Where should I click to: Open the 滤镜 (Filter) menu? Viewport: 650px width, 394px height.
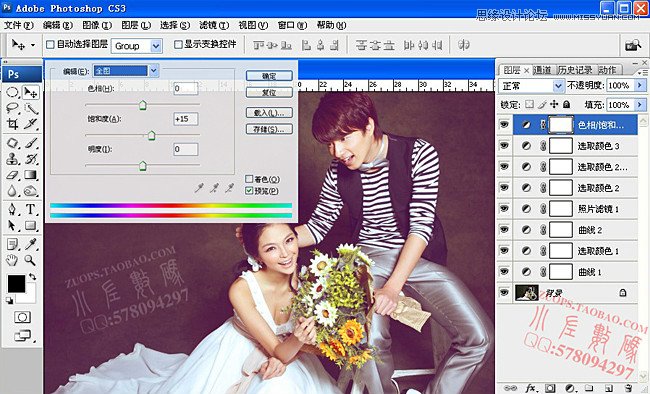[214, 25]
